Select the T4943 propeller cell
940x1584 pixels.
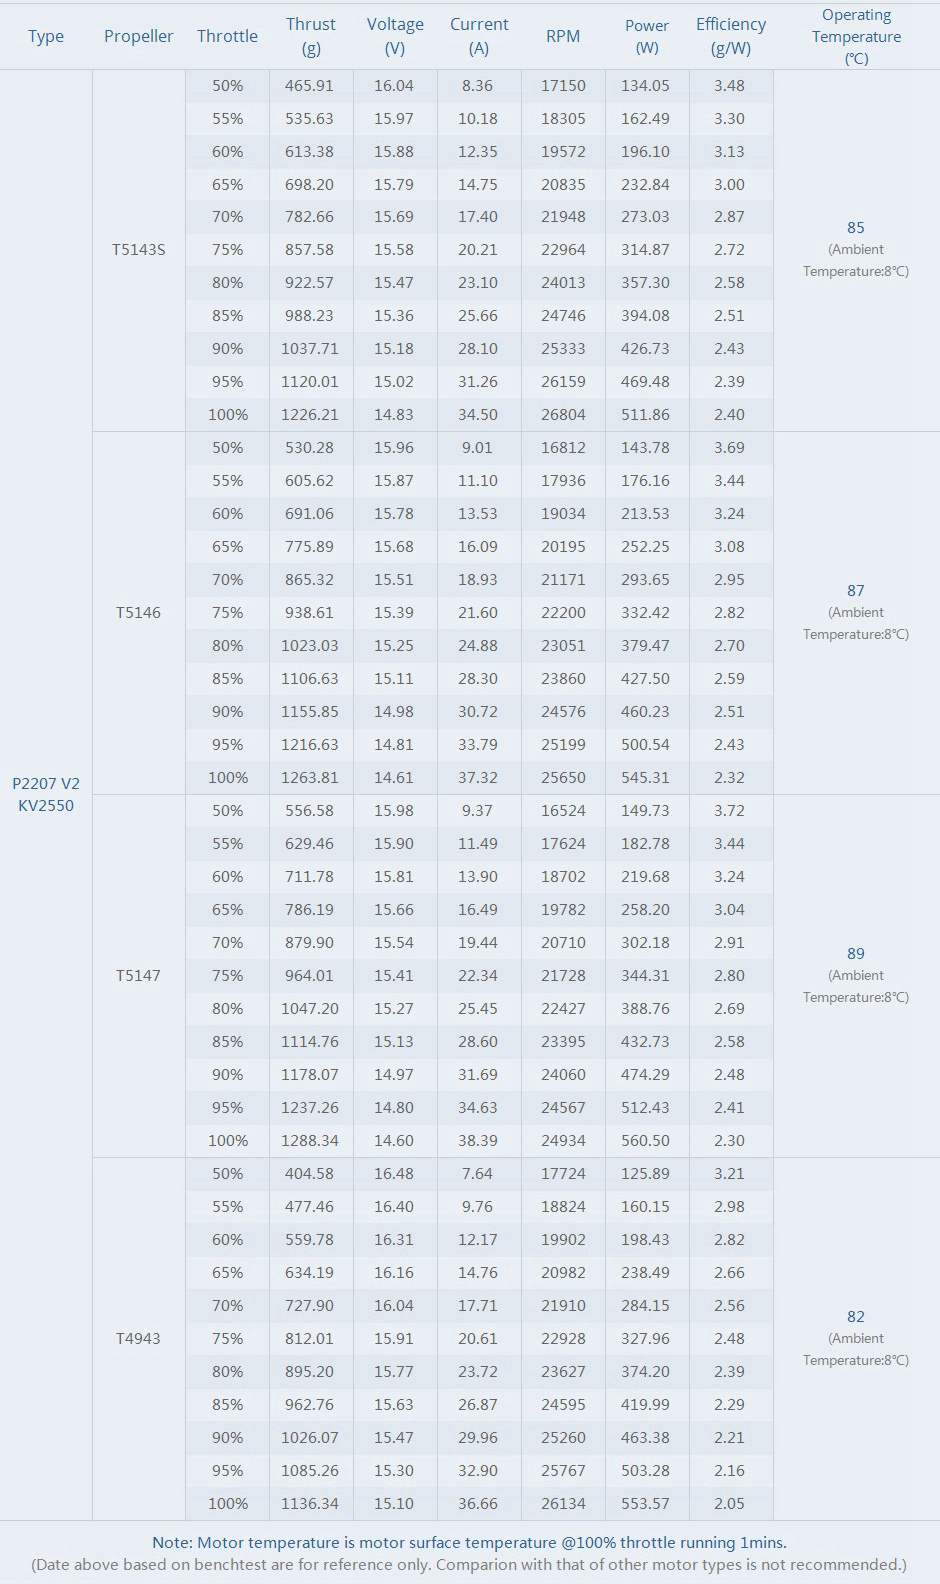point(138,1339)
